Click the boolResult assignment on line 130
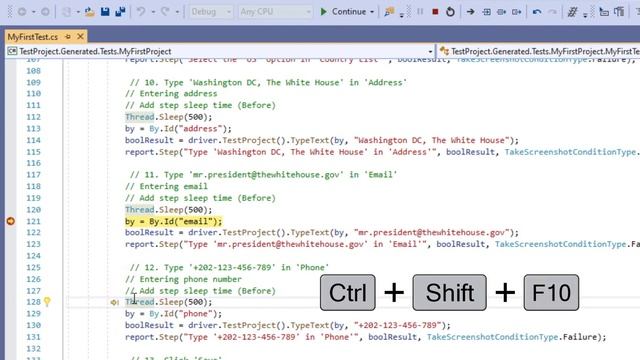This screenshot has width=640, height=360. click(x=288, y=325)
